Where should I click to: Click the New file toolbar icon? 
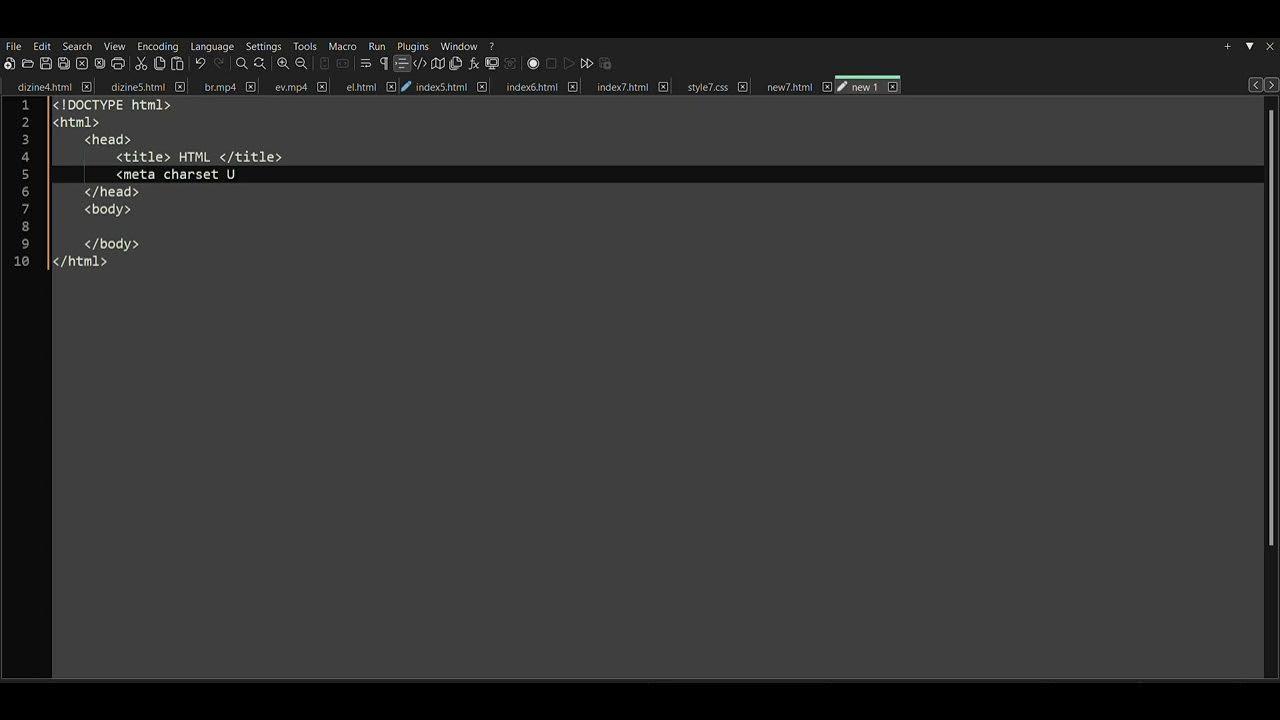pos(10,63)
